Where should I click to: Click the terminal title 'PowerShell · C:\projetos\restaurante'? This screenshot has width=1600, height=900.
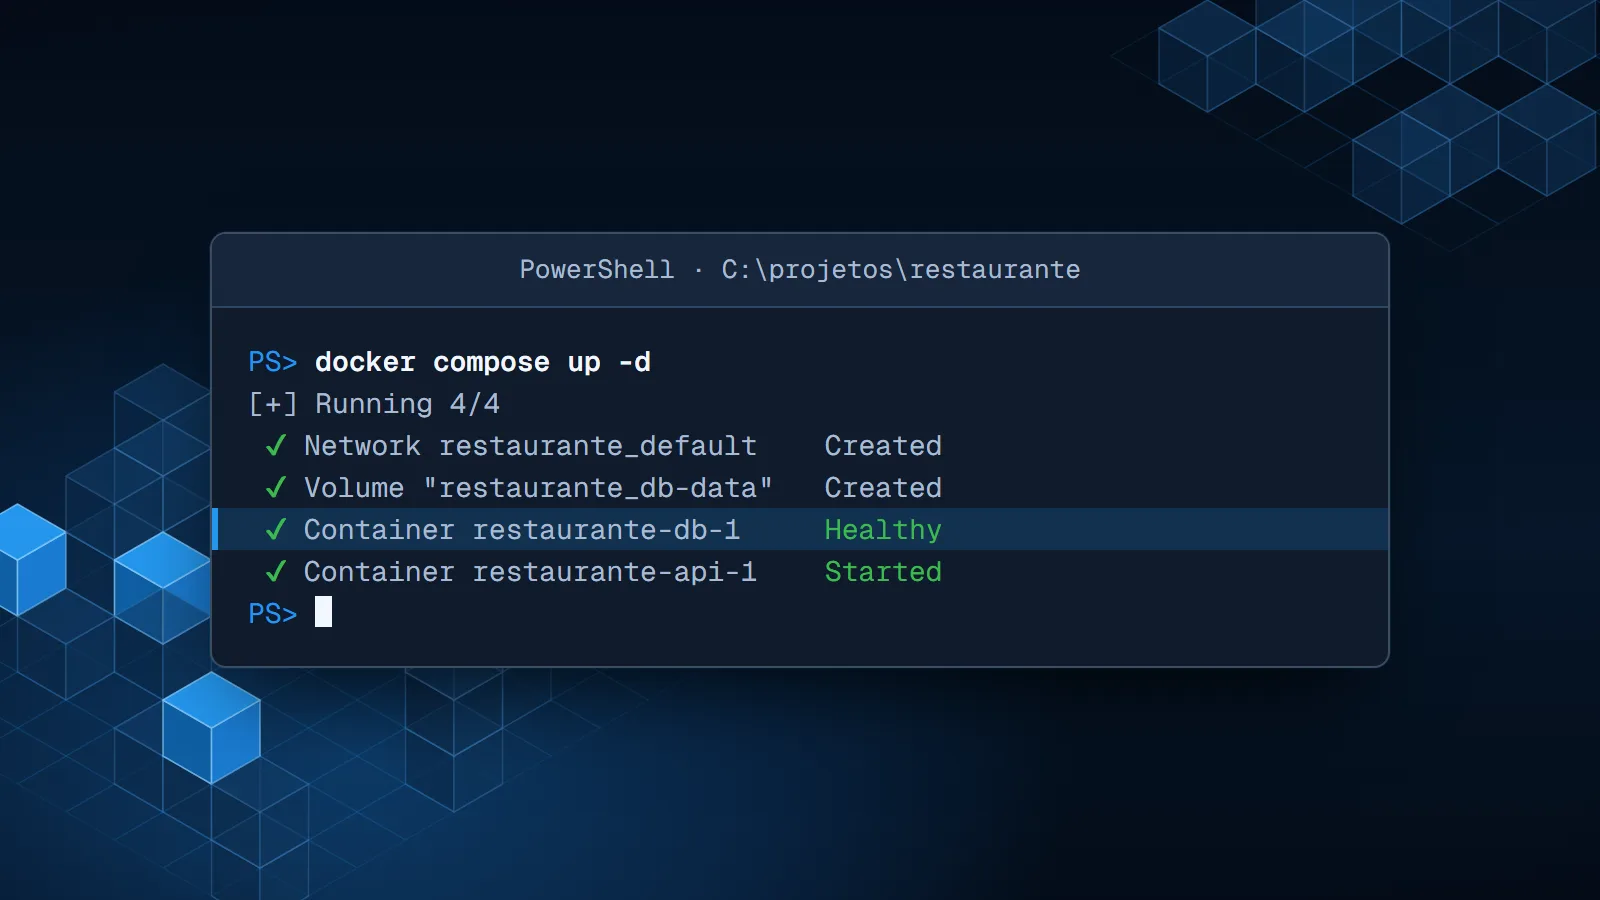tap(800, 270)
